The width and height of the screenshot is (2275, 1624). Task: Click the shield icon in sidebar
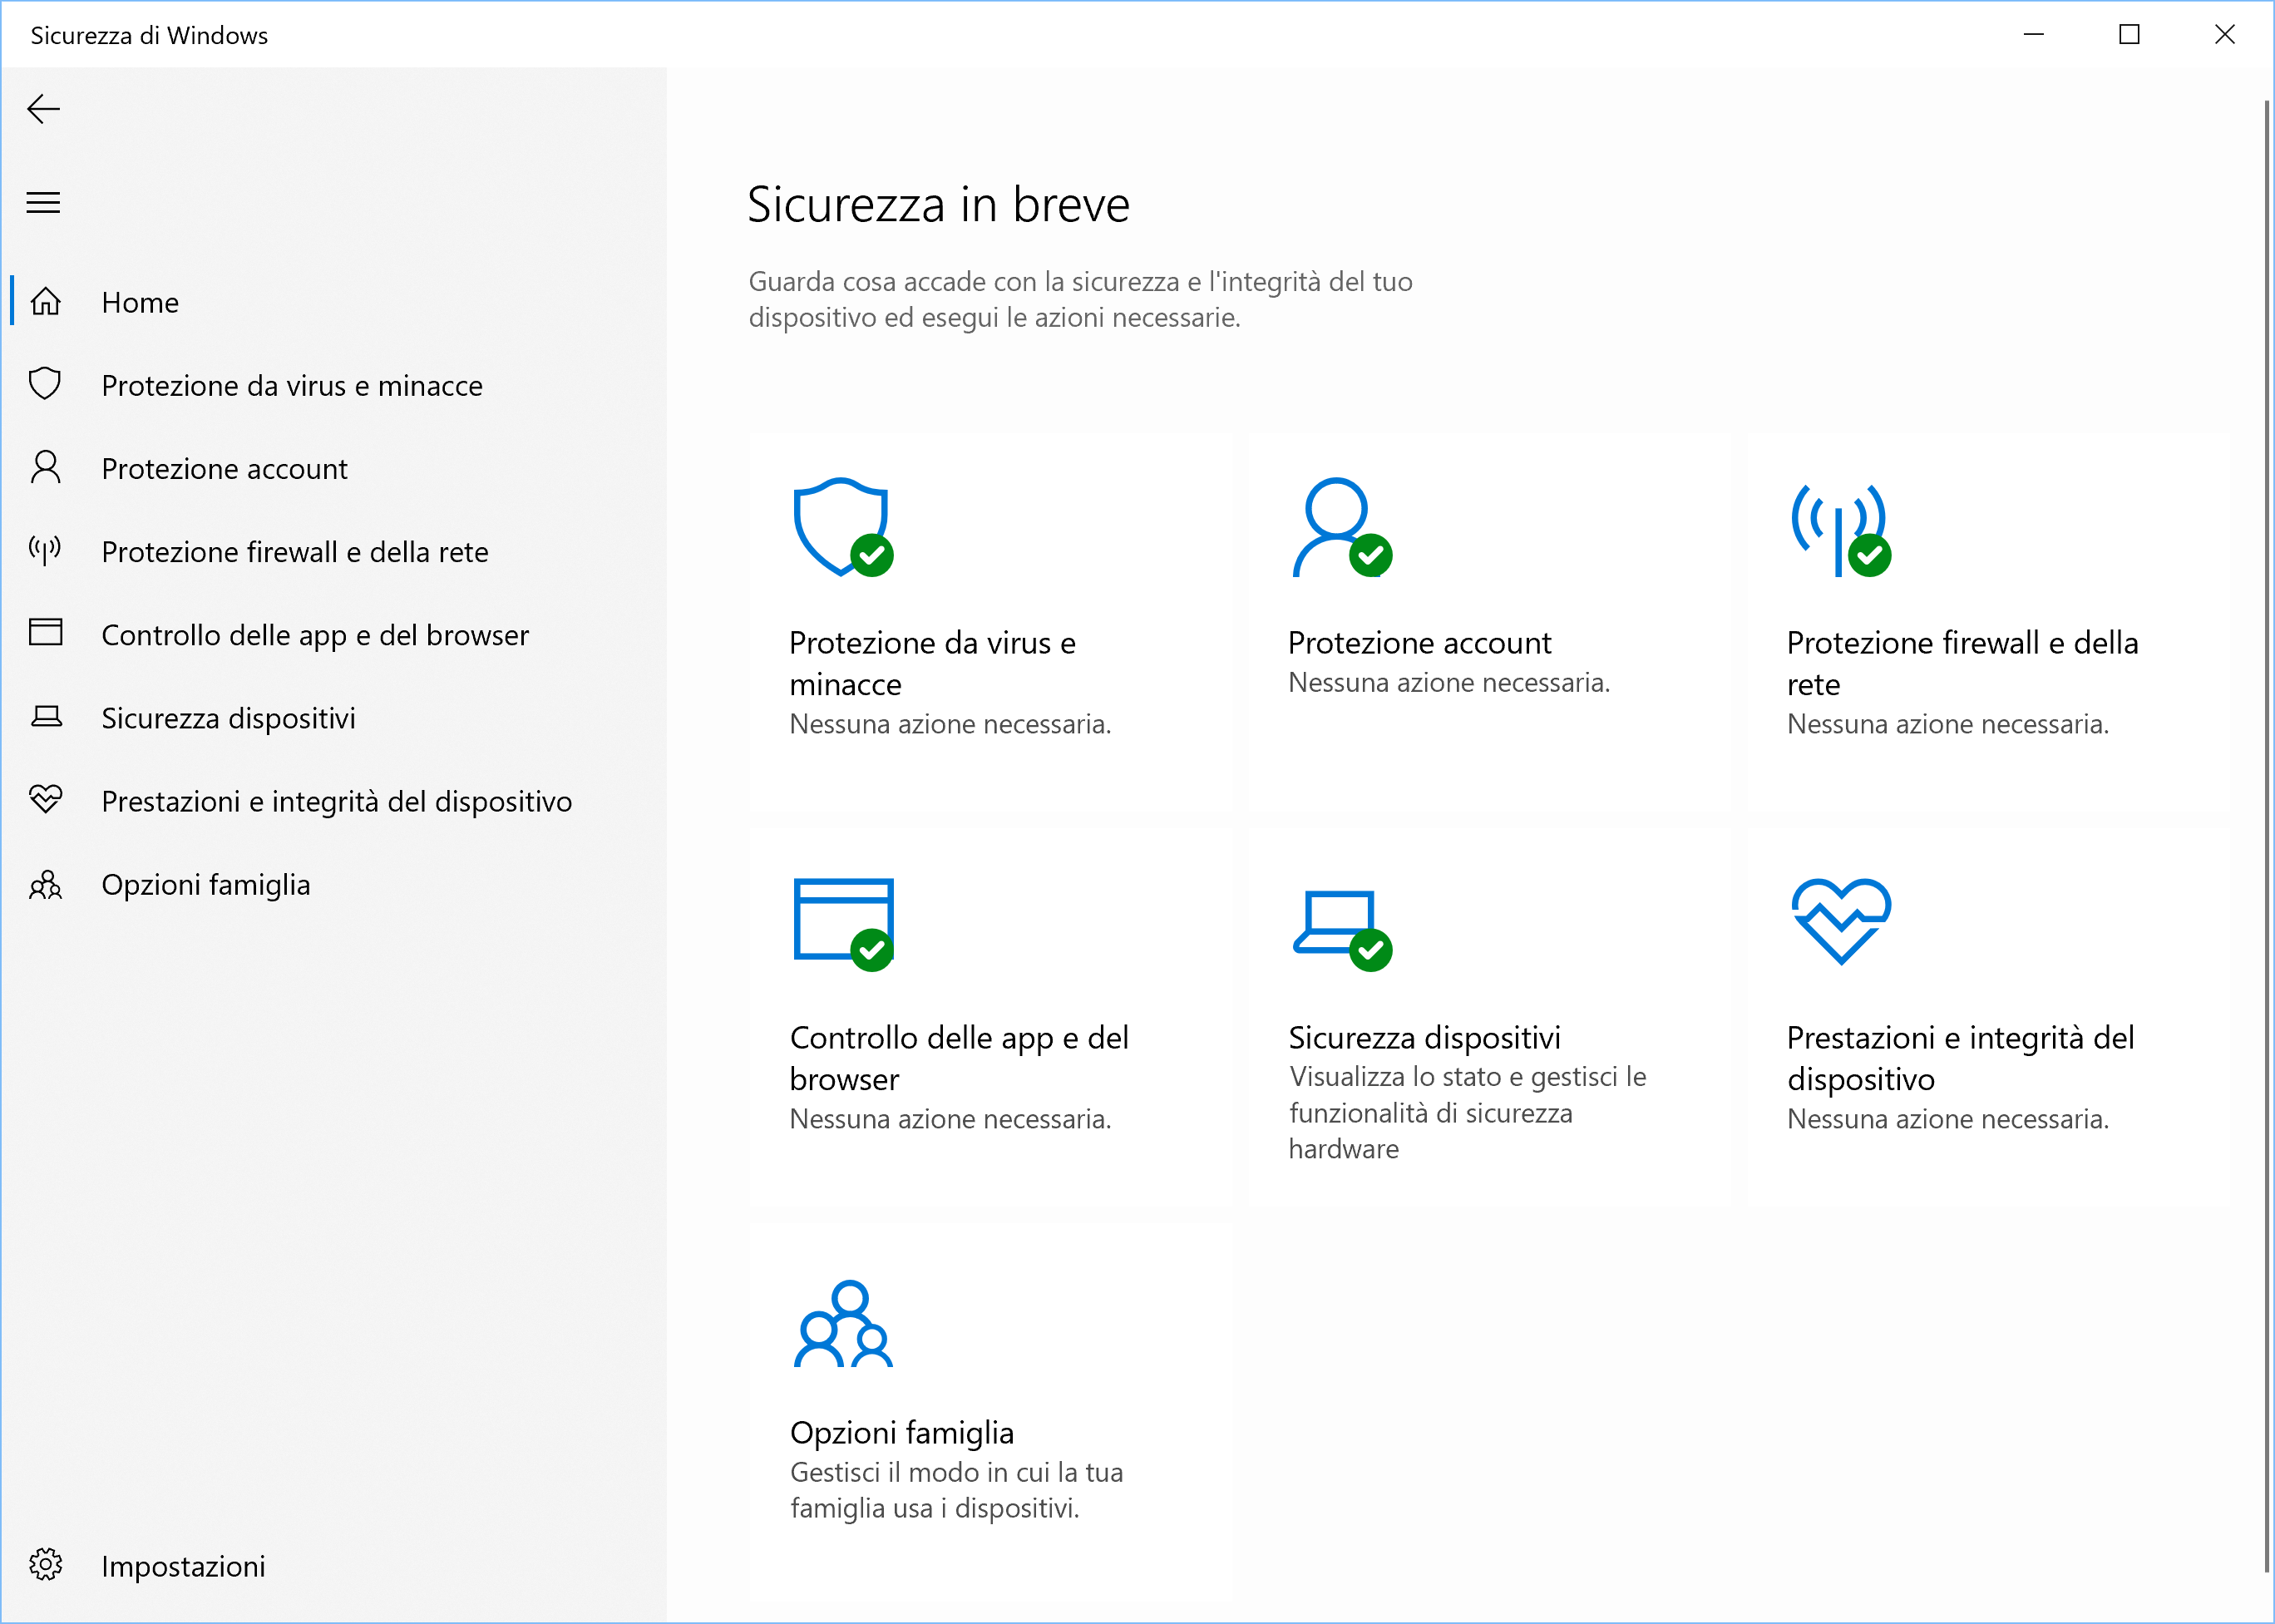[x=46, y=384]
